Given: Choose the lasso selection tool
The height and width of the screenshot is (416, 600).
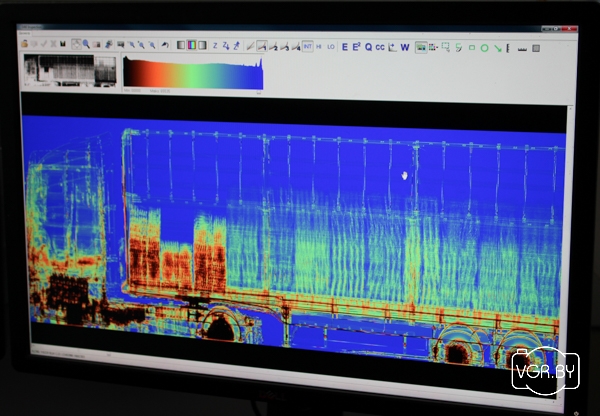Looking at the screenshot, I should [x=459, y=47].
